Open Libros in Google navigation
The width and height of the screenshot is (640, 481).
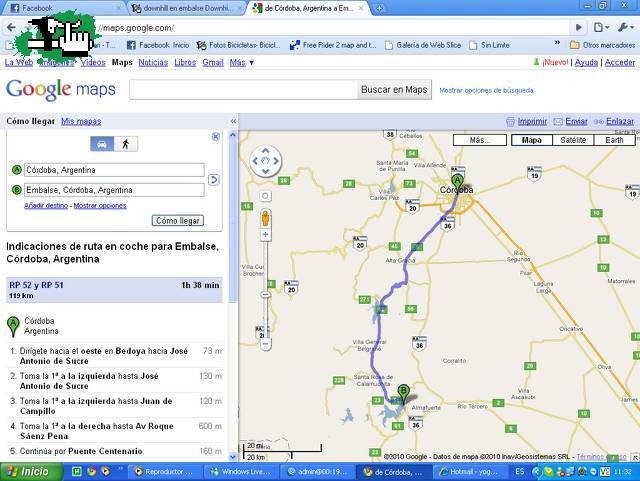click(x=185, y=62)
